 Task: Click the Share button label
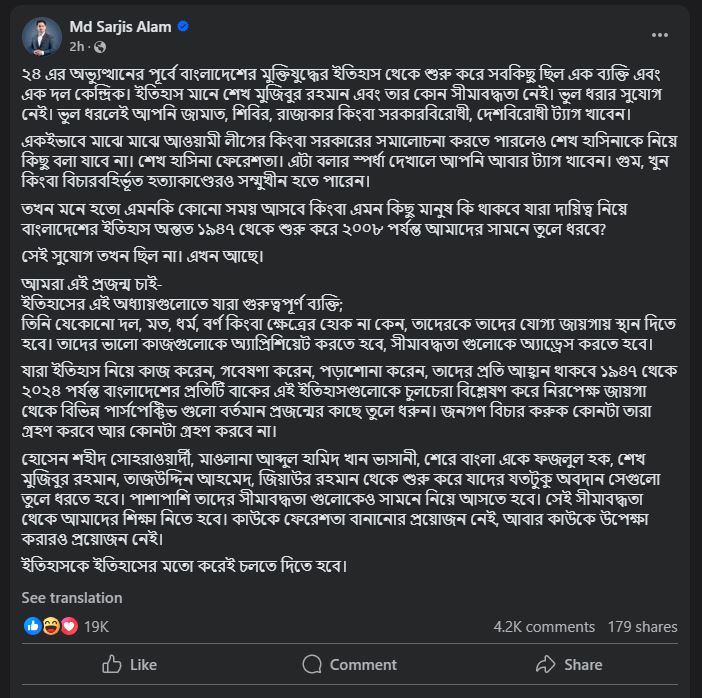click(583, 664)
